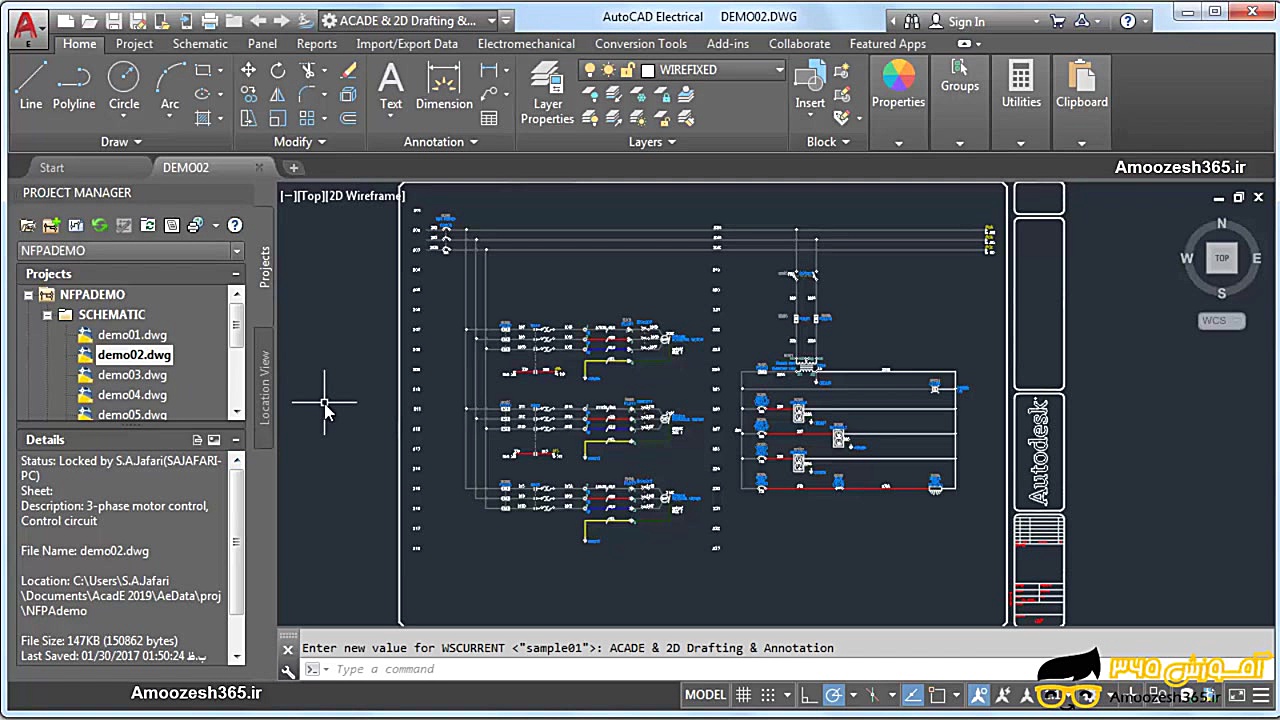This screenshot has height=720, width=1280.
Task: Open the Project ribbon tab
Action: point(134,44)
